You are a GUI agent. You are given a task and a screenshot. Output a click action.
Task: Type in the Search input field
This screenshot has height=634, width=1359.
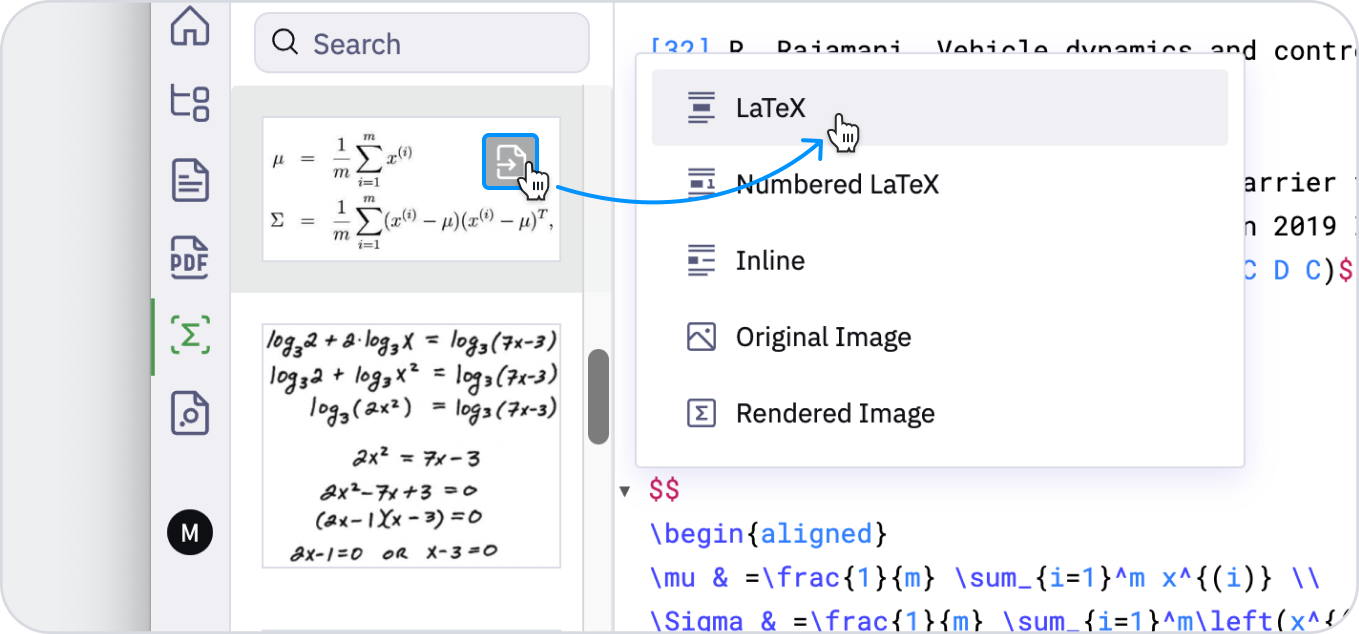click(440, 44)
